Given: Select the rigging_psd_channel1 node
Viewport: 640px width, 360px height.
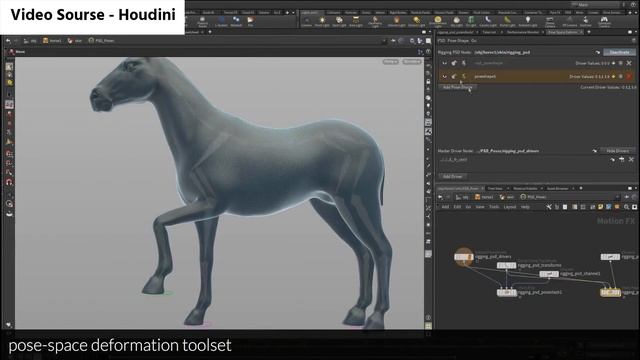Looking at the screenshot, I should (x=549, y=274).
